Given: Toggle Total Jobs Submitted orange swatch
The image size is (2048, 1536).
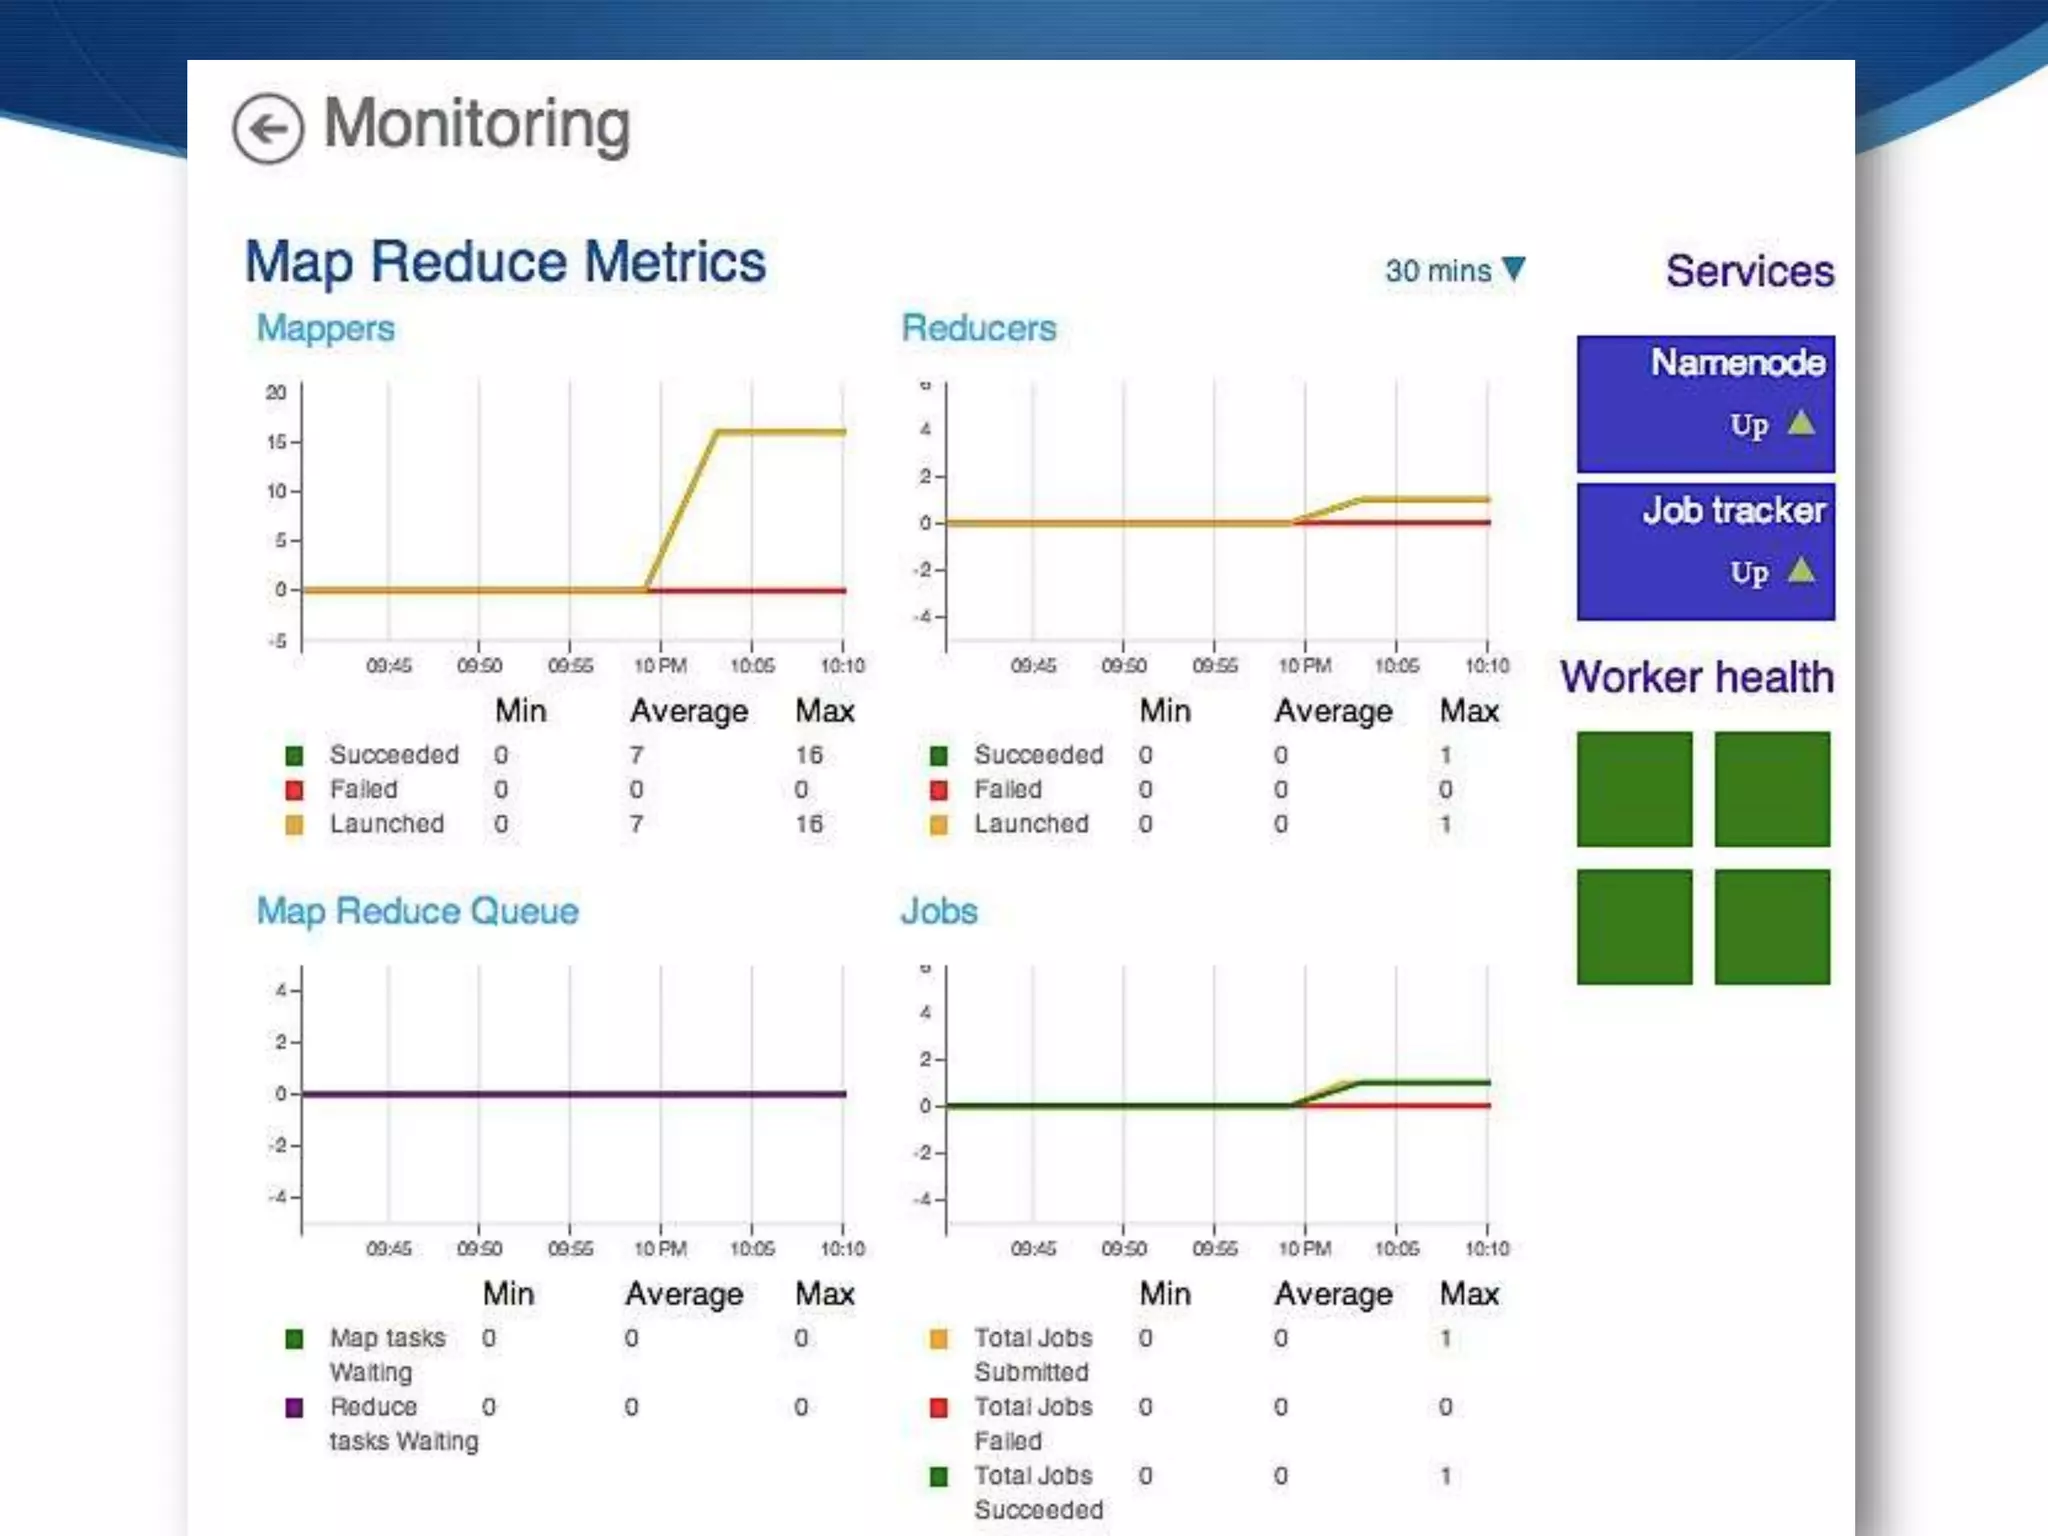Looking at the screenshot, I should pos(938,1339).
